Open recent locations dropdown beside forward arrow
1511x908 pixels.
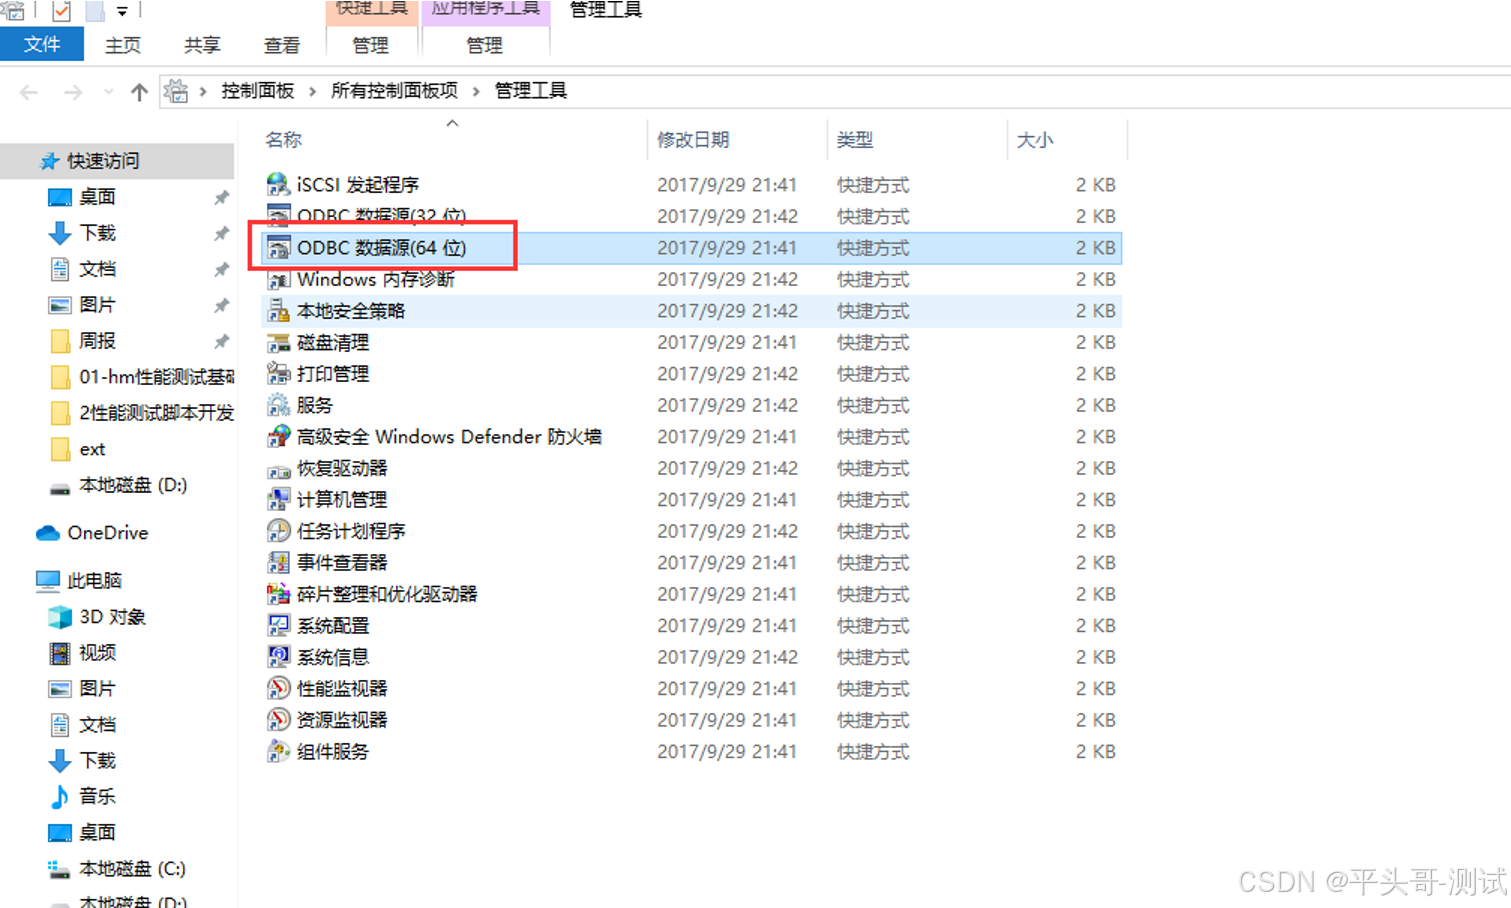[108, 92]
